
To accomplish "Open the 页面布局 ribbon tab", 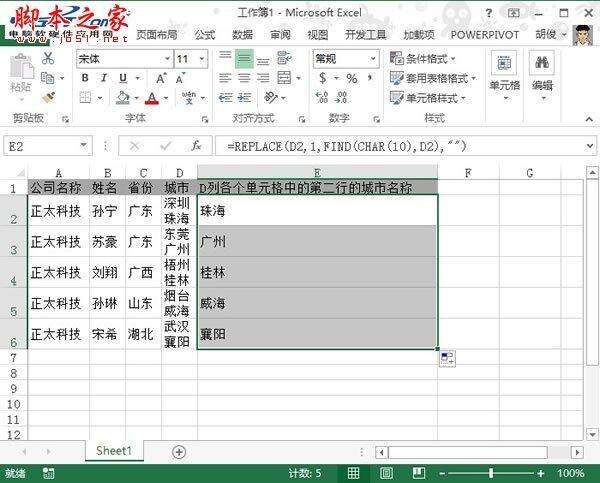I will (157, 35).
